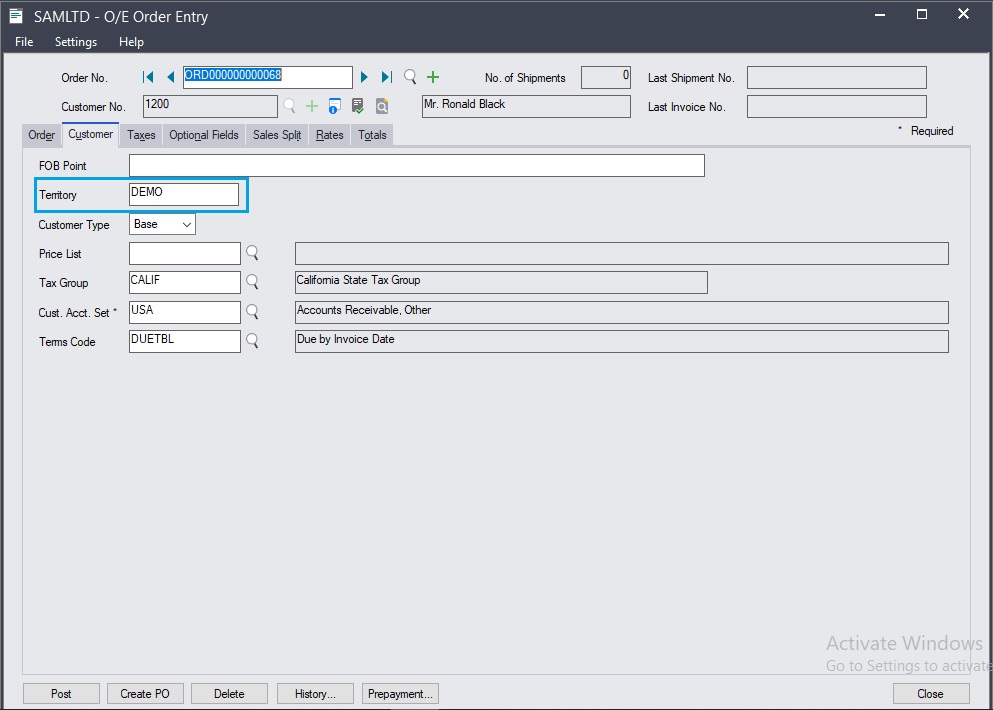Create a new order with the green plus
The image size is (993, 710).
pyautogui.click(x=433, y=77)
